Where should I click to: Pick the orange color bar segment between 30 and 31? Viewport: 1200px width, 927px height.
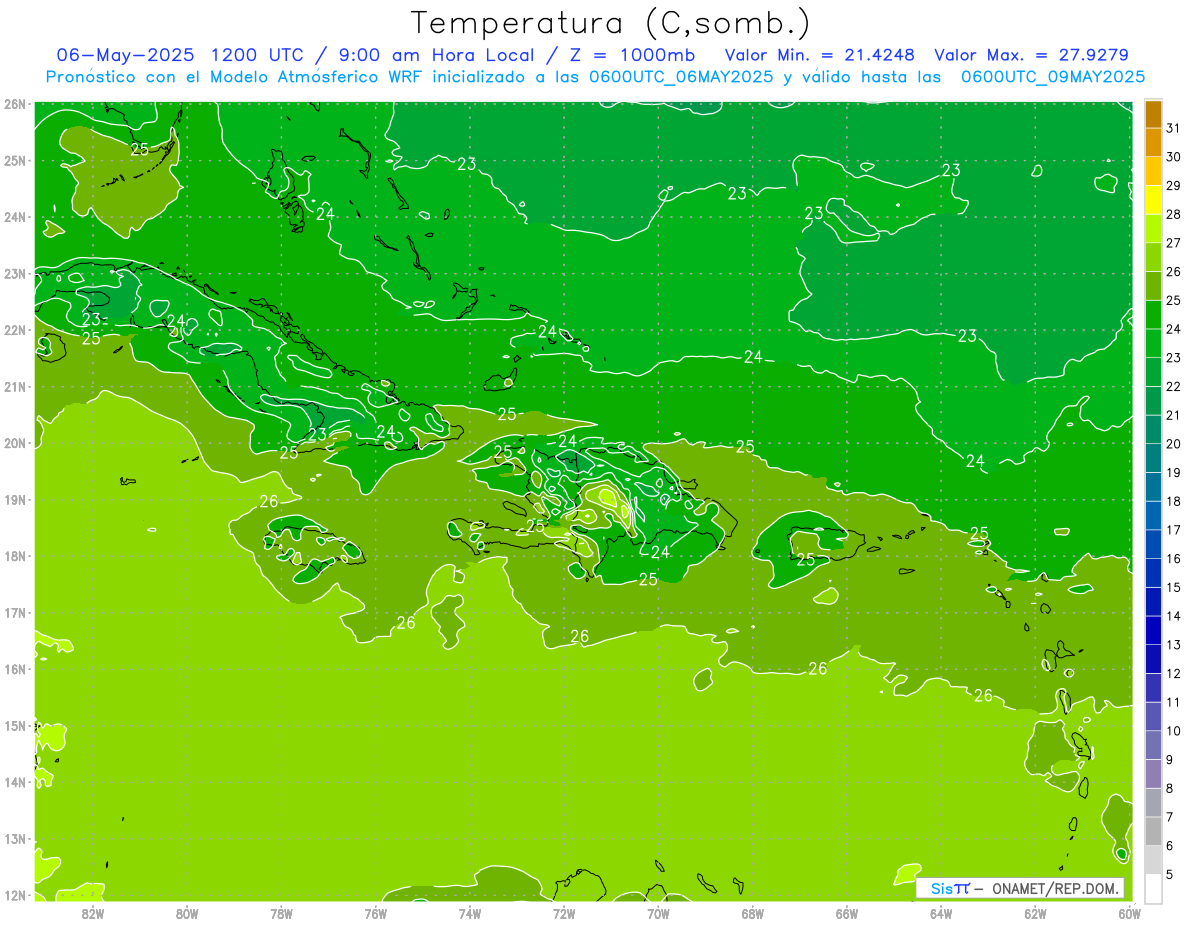(1153, 143)
